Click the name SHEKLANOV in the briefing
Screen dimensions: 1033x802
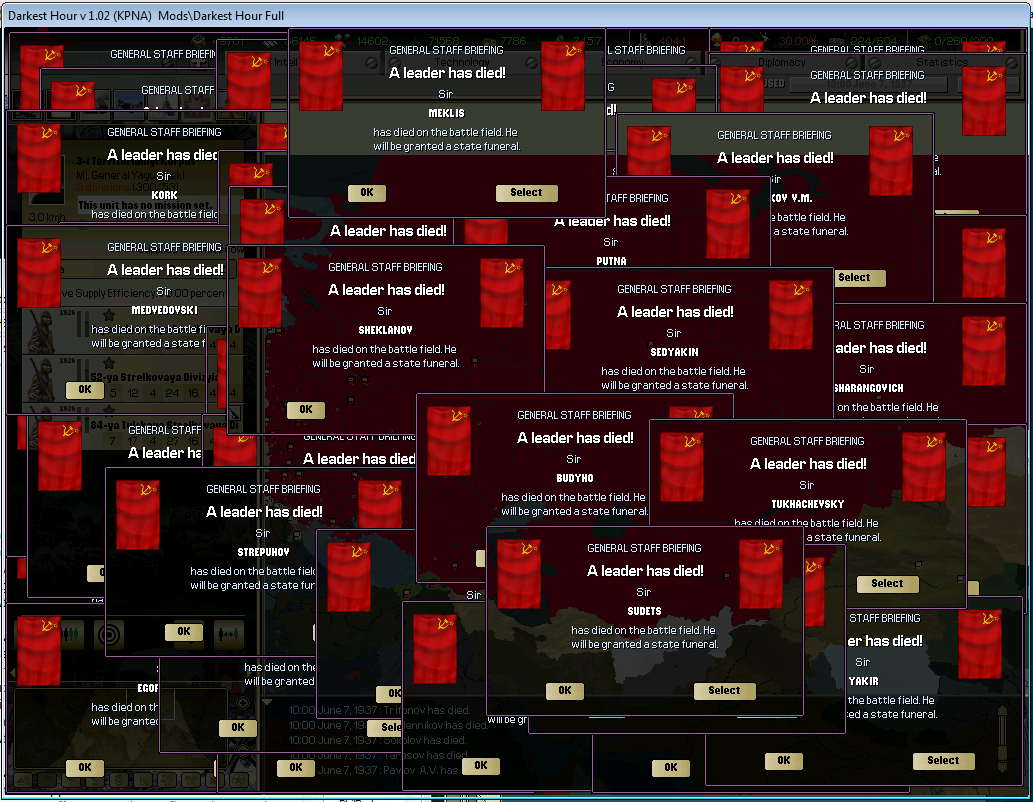click(385, 330)
